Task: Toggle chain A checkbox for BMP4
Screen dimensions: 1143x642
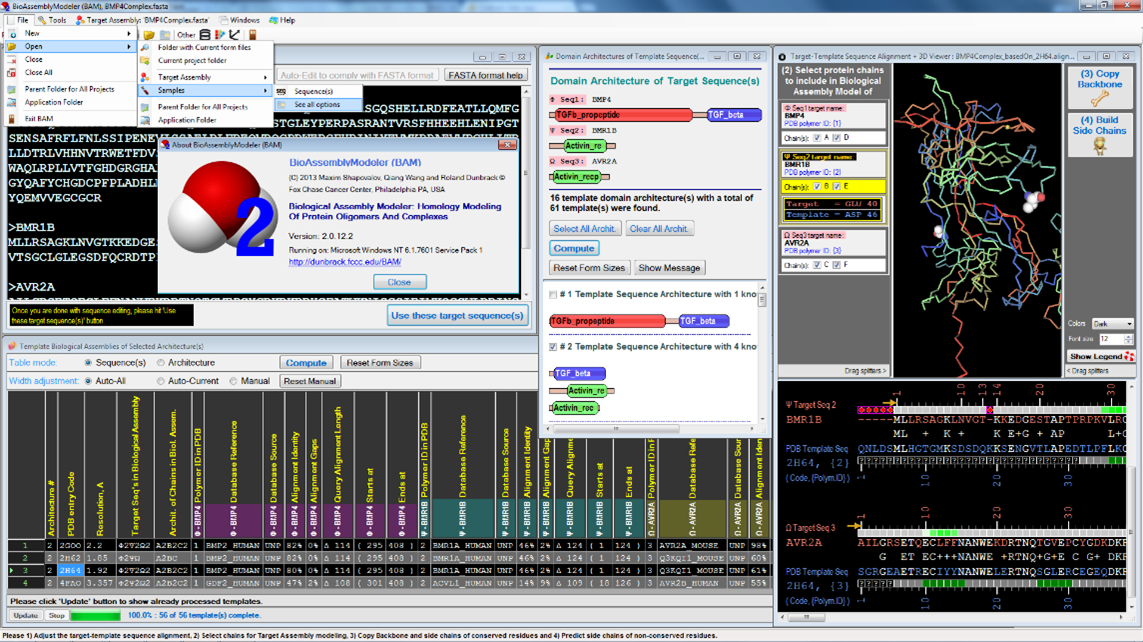Action: click(816, 138)
